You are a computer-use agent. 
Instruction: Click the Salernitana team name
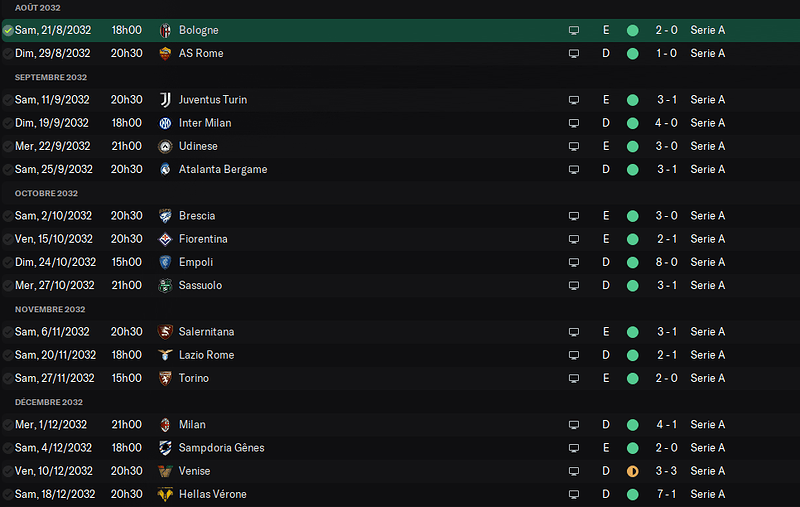206,332
